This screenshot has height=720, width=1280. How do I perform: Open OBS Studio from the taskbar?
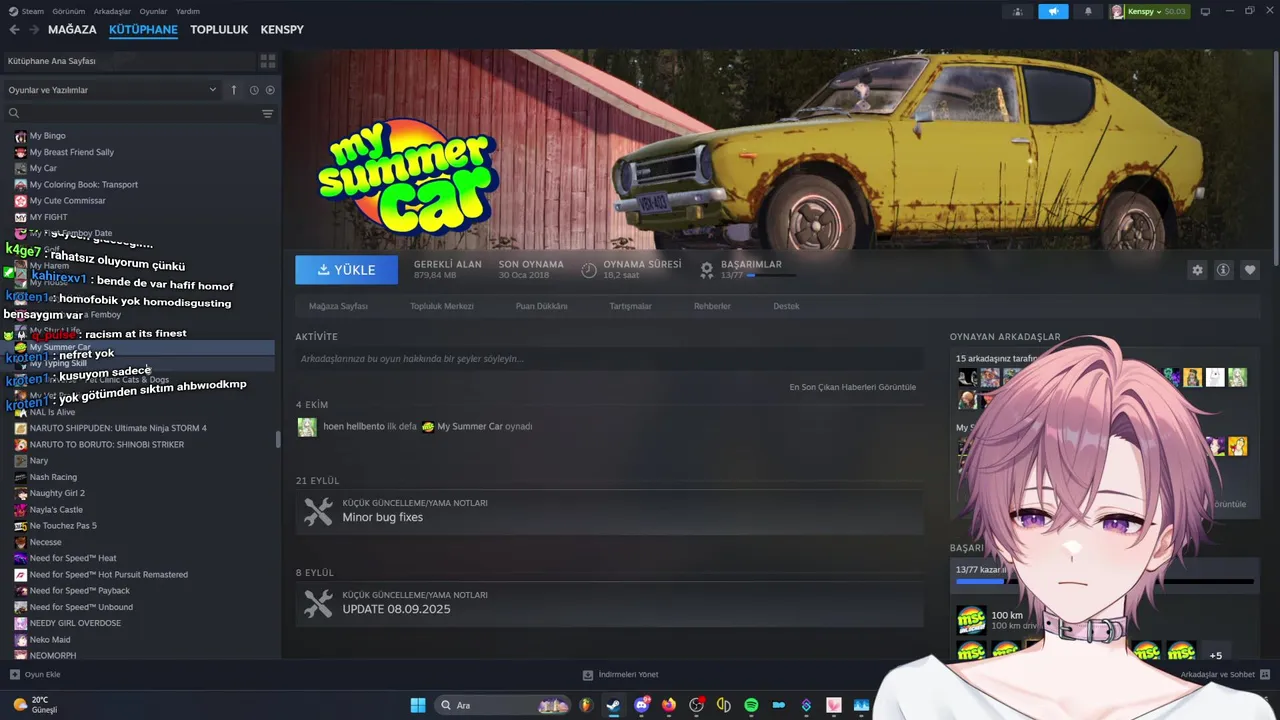click(697, 705)
